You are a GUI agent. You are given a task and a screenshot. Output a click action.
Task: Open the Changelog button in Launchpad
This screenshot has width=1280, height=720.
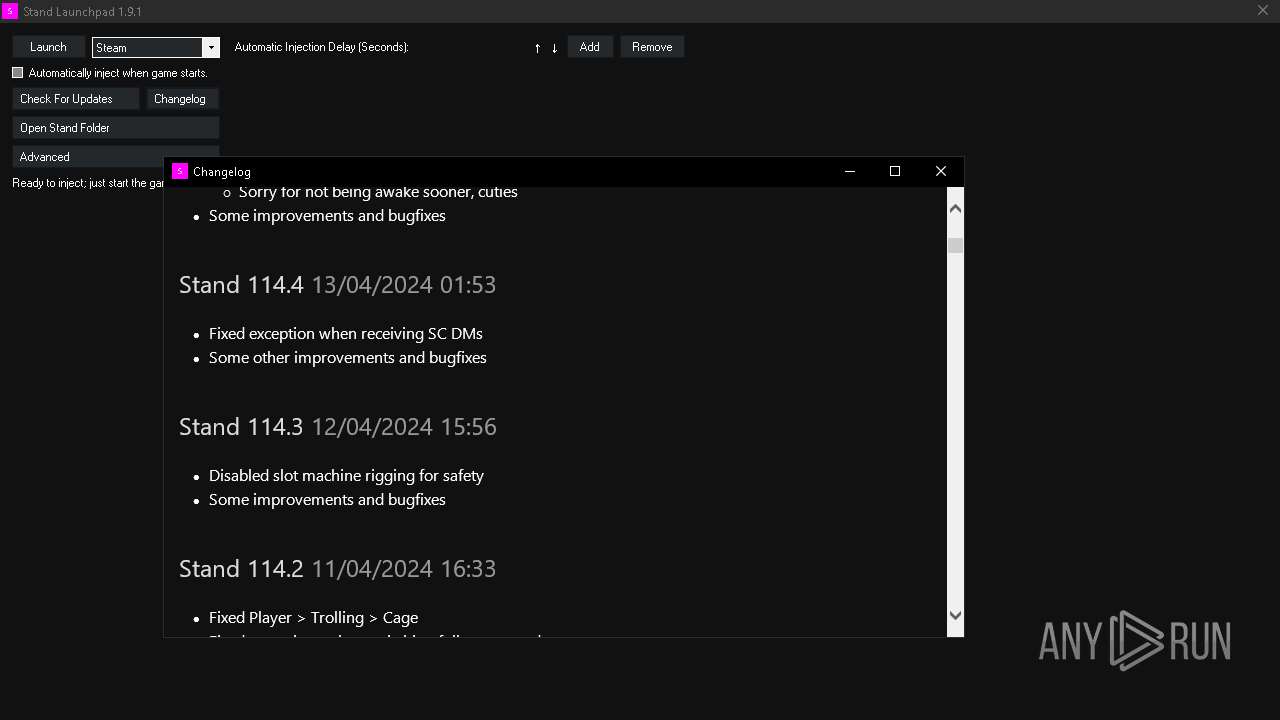click(182, 99)
